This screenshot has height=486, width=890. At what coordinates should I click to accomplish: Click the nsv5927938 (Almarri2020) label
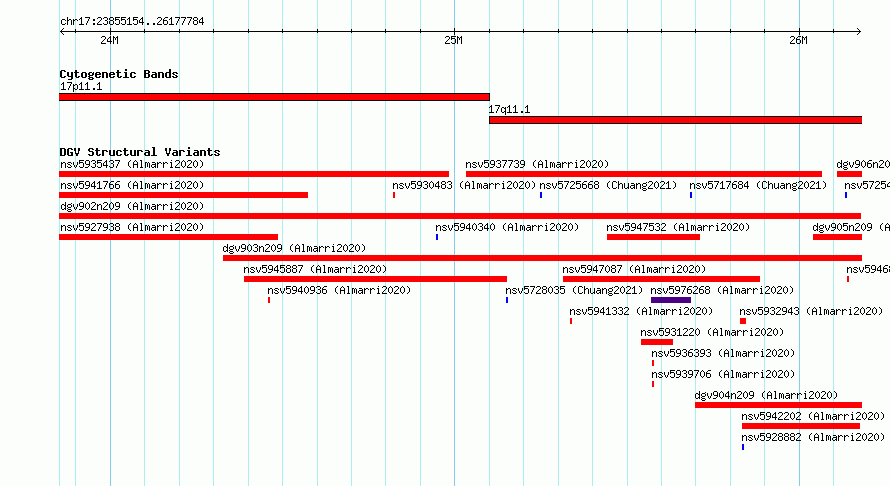coord(132,227)
